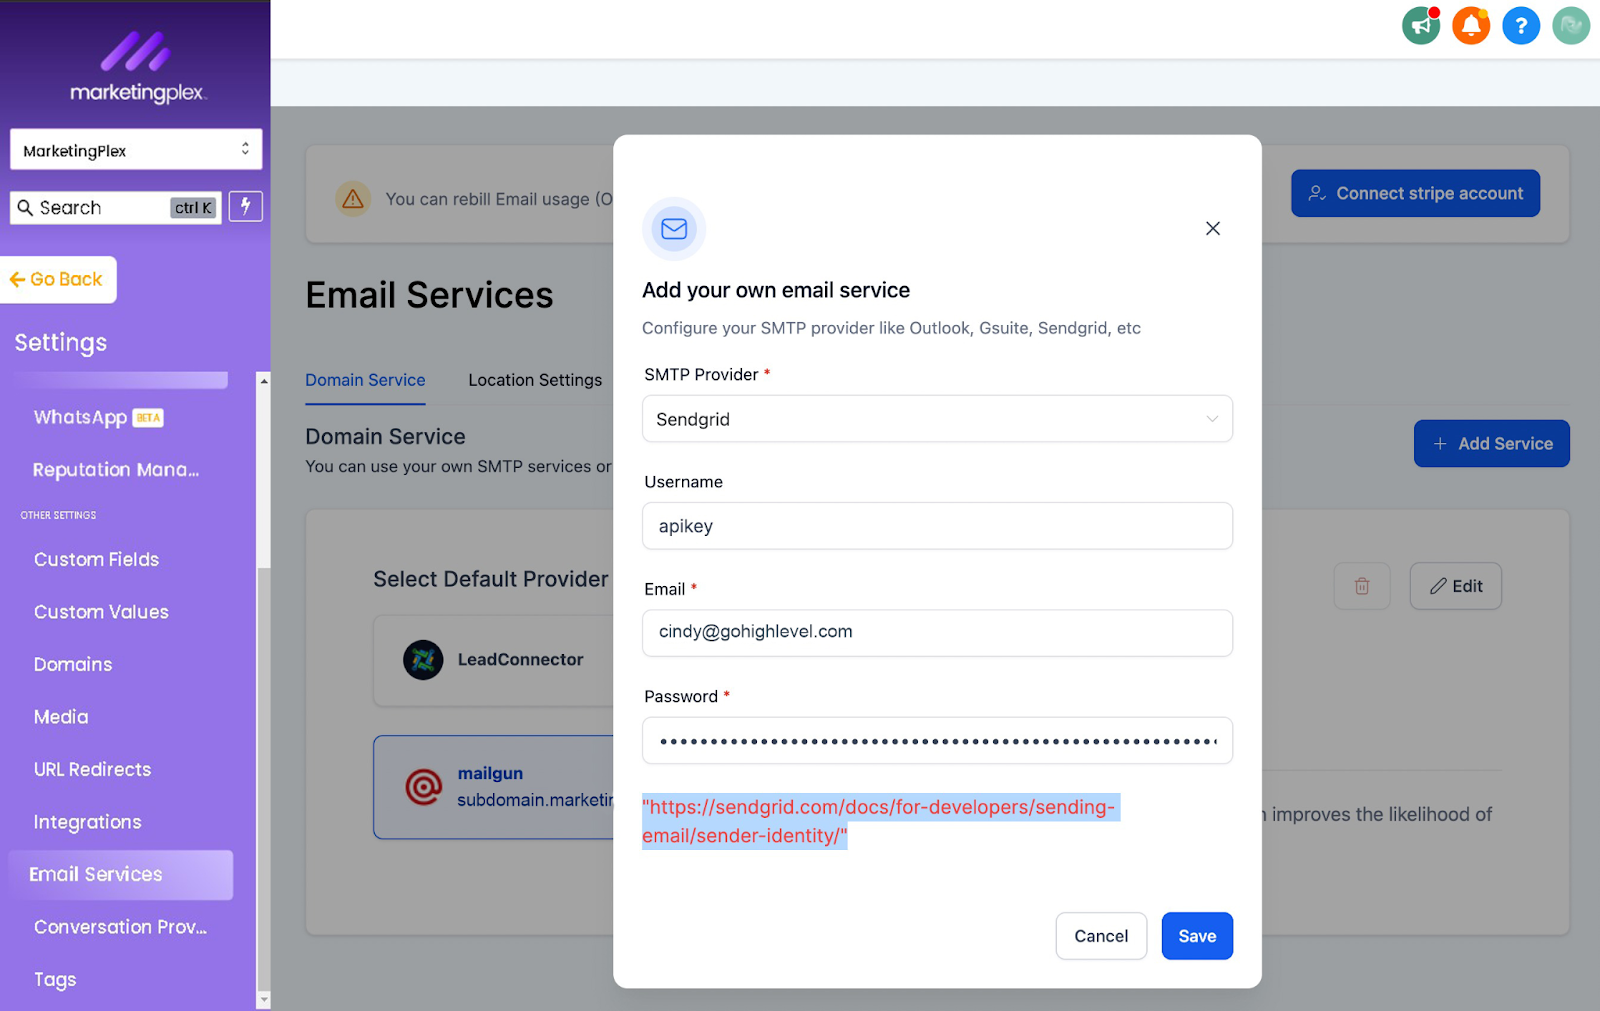Click the Go Back button

pyautogui.click(x=58, y=279)
